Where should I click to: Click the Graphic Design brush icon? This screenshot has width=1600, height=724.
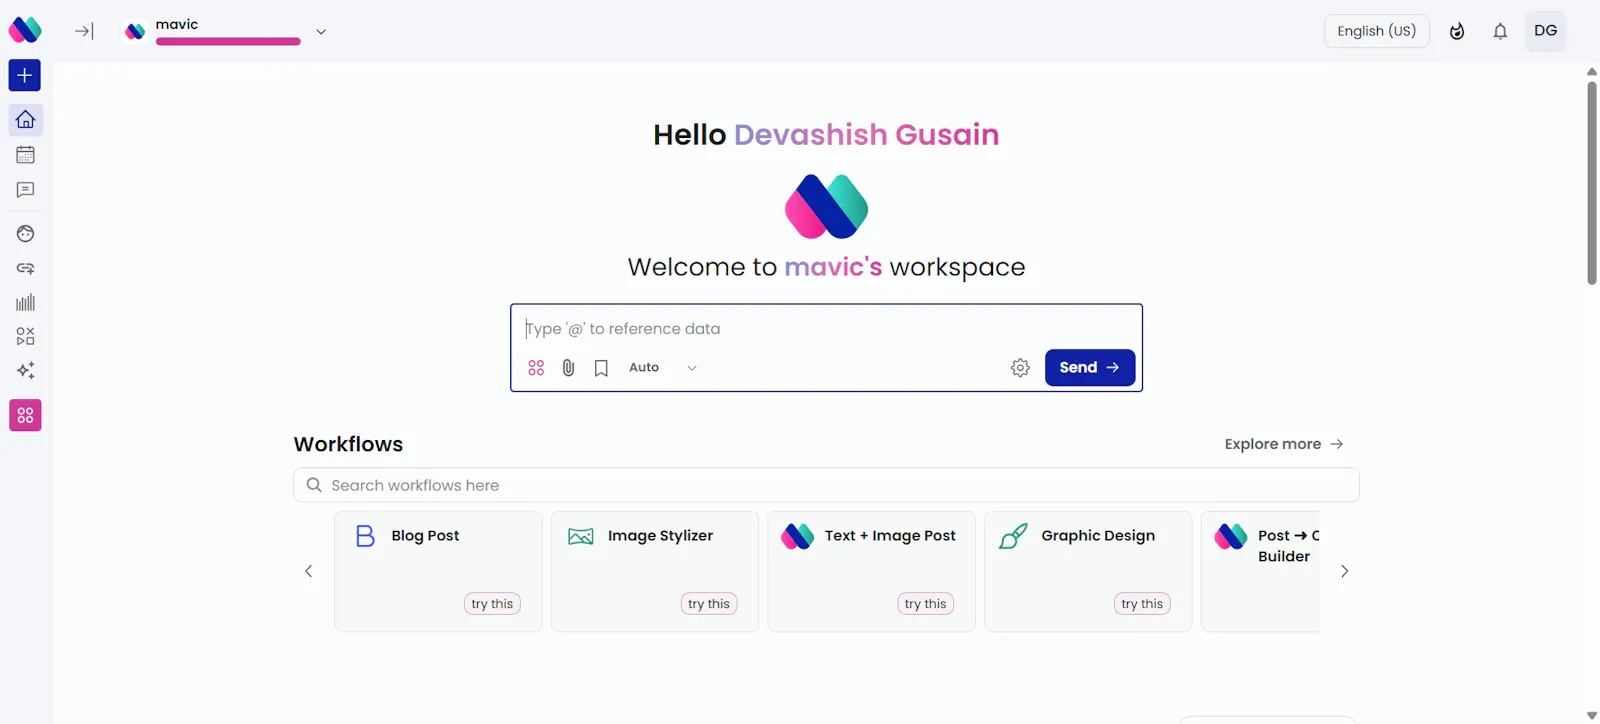pos(1013,537)
